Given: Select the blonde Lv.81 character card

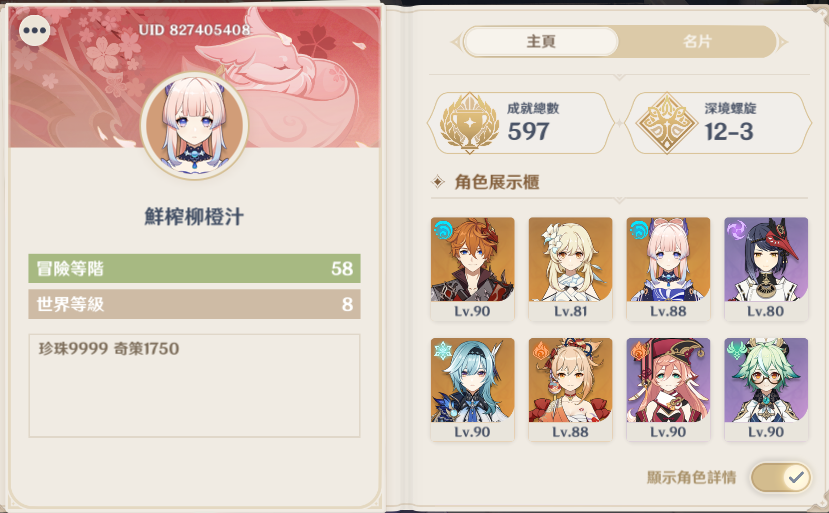Looking at the screenshot, I should (570, 269).
